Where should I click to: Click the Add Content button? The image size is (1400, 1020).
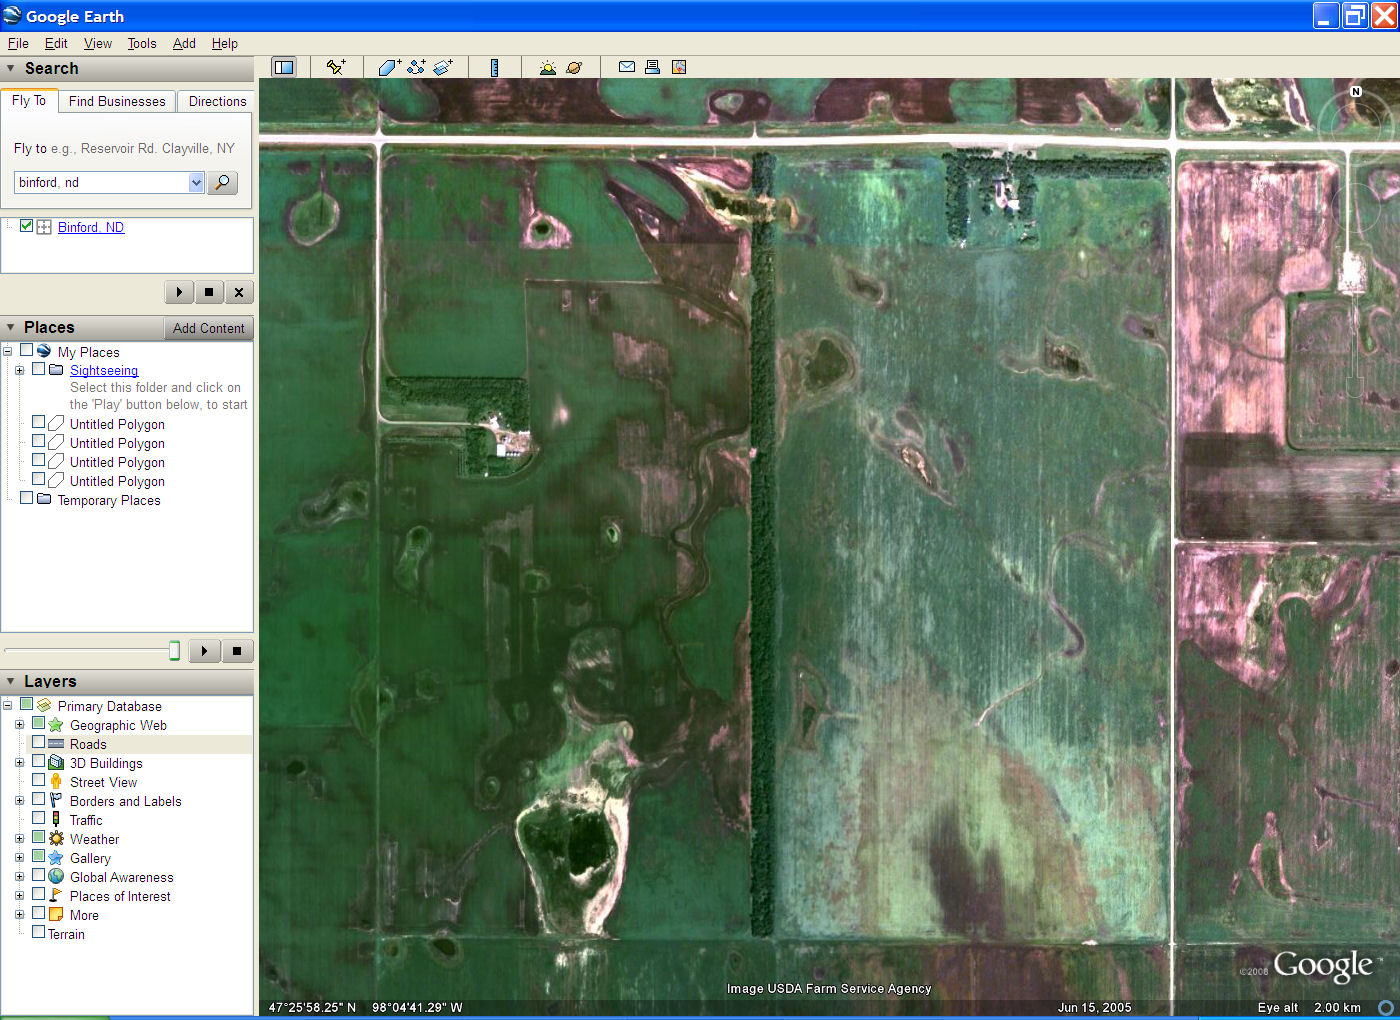[208, 328]
